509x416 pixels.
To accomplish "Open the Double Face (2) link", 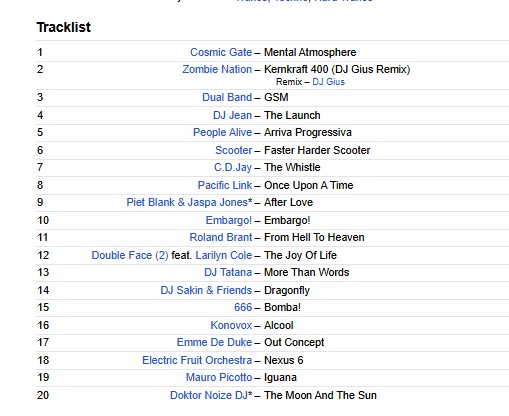I will point(130,255).
